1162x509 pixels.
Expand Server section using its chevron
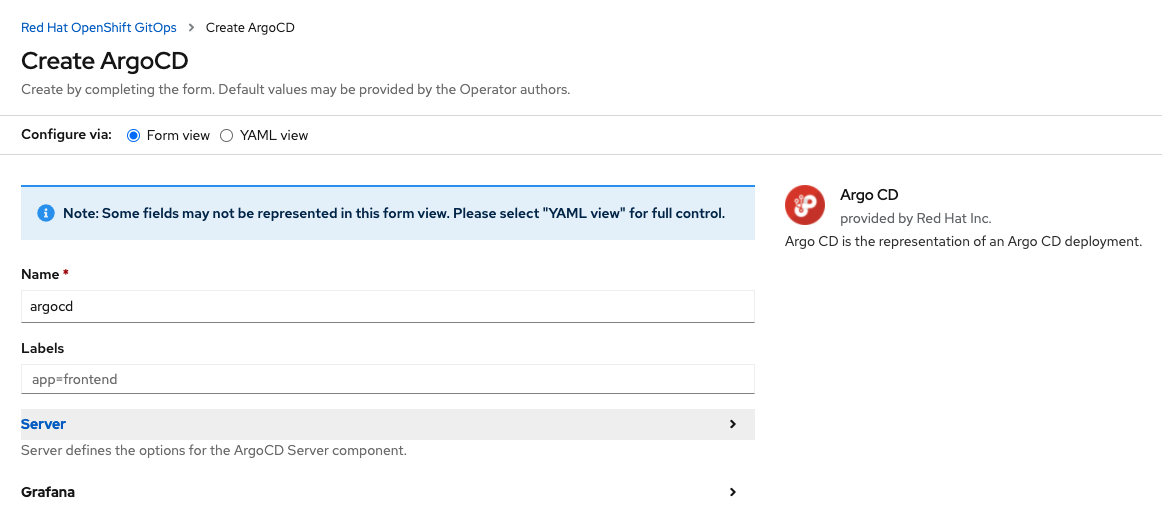732,424
